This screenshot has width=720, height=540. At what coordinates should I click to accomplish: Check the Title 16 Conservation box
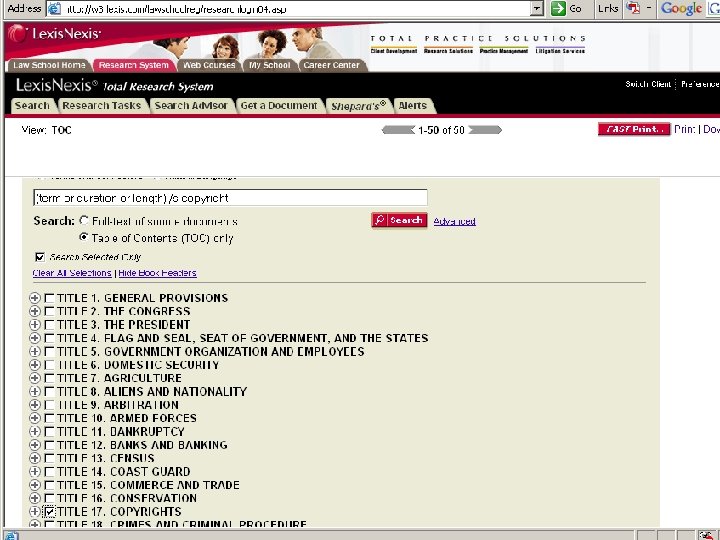click(x=49, y=498)
